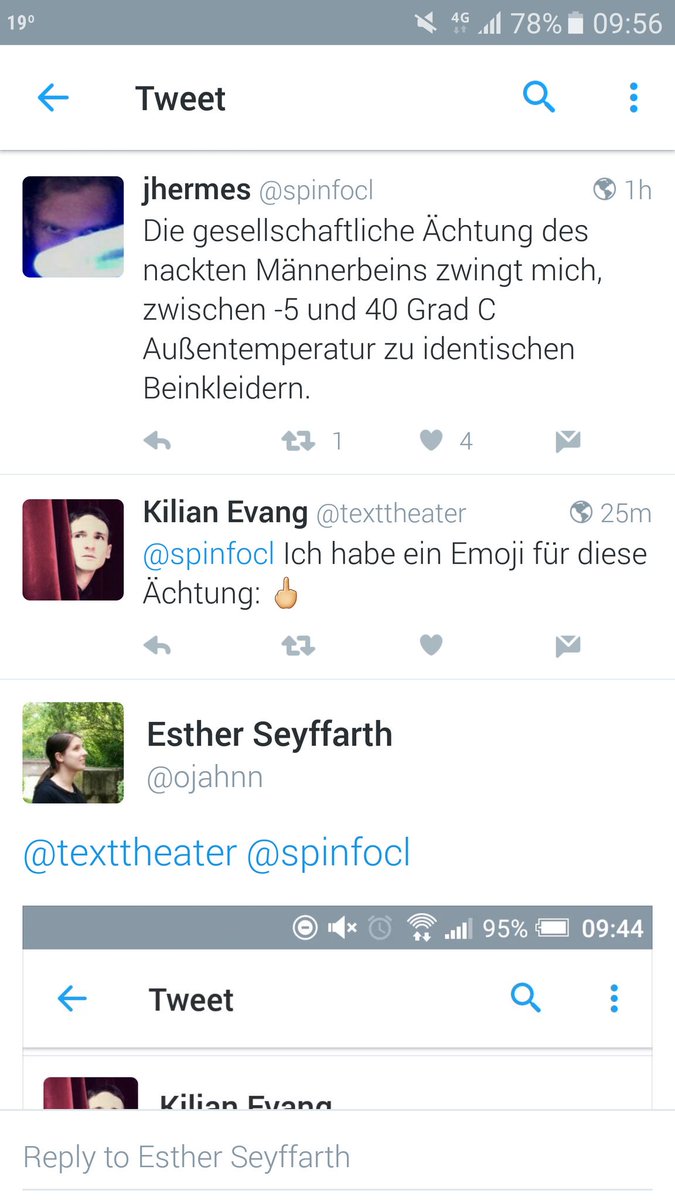
Task: View Esther Seyffarth's profile photo
Action: (73, 752)
